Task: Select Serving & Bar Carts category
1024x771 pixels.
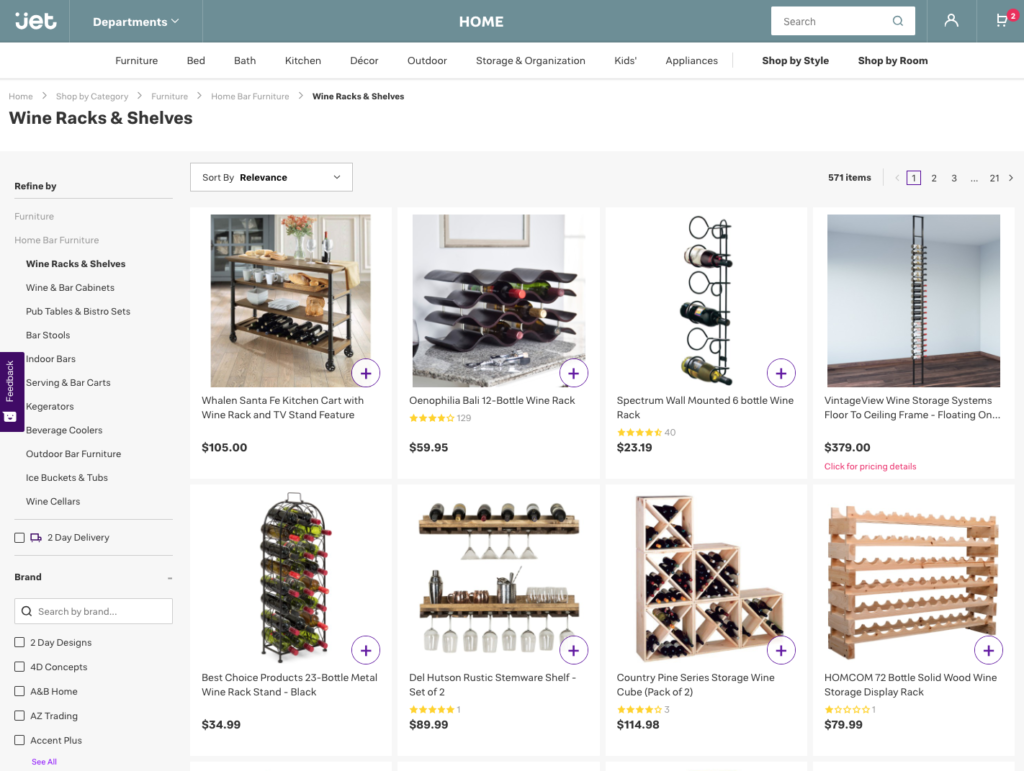Action: point(68,383)
